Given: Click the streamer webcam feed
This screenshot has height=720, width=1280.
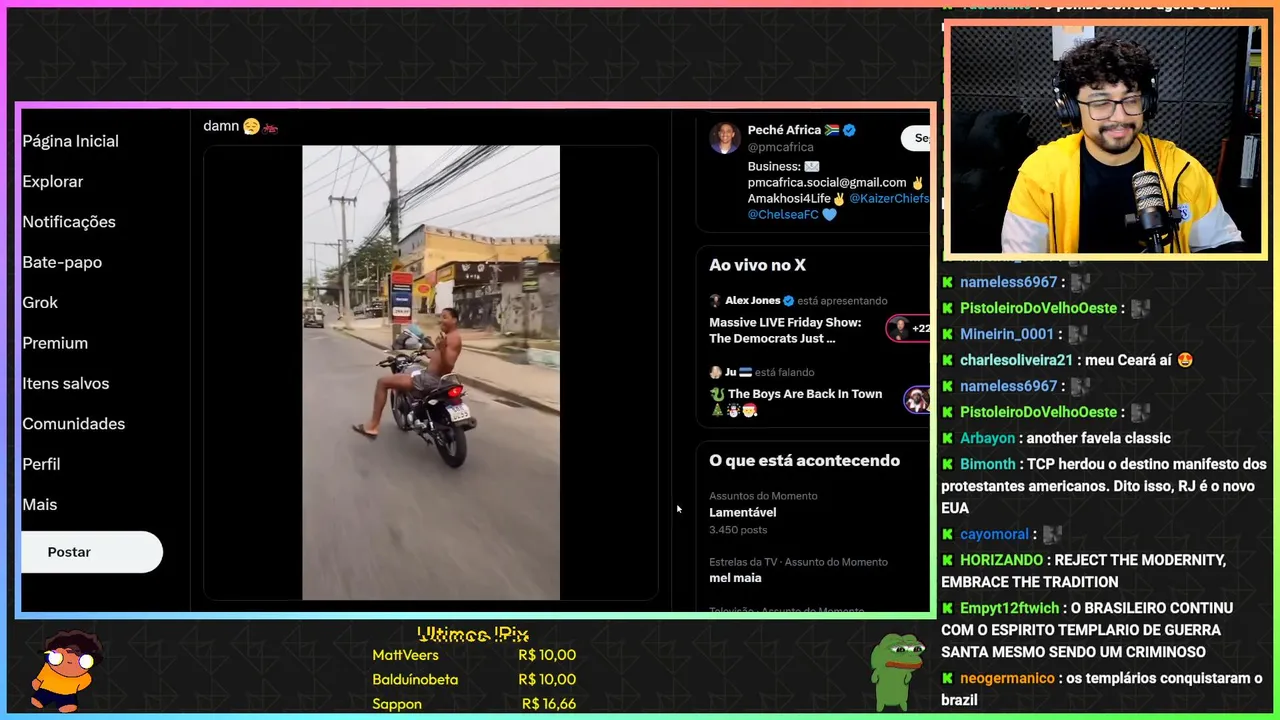Looking at the screenshot, I should (1105, 139).
